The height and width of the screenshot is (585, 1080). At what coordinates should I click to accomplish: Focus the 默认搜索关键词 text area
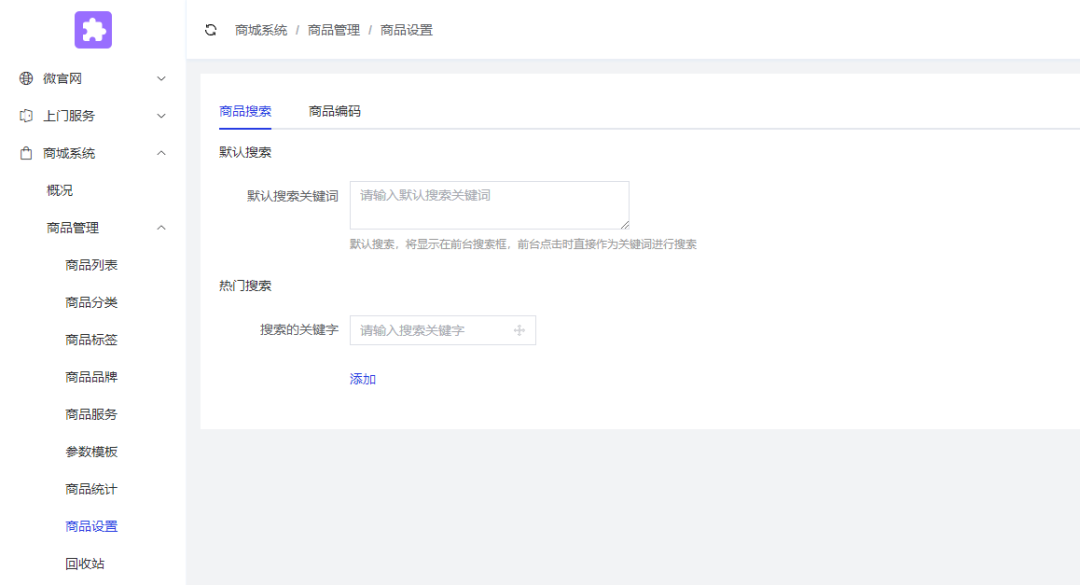pyautogui.click(x=489, y=205)
